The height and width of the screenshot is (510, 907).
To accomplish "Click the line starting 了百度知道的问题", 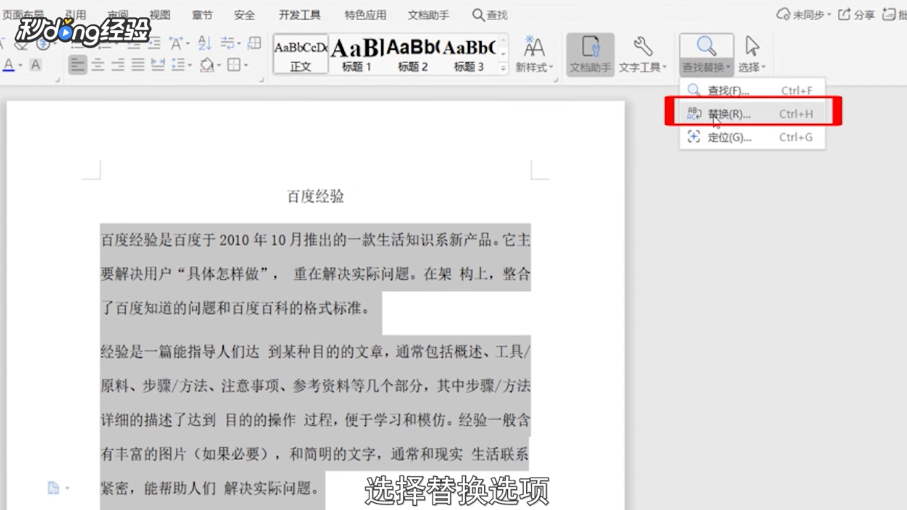I will [x=236, y=308].
